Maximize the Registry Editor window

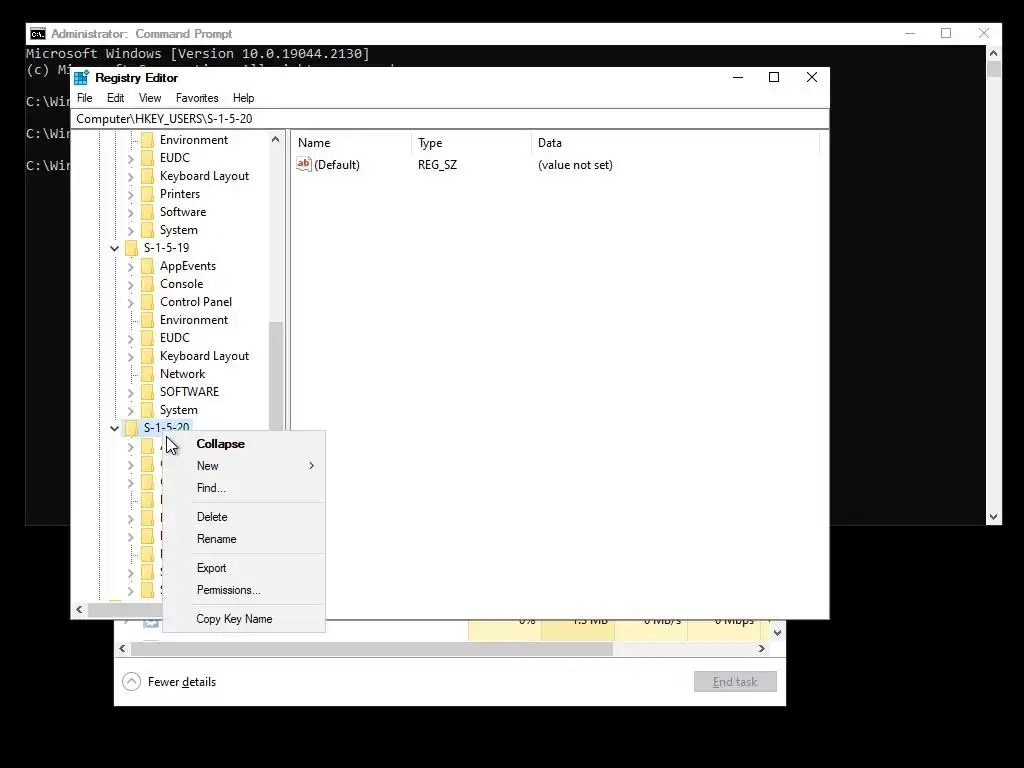tap(774, 77)
